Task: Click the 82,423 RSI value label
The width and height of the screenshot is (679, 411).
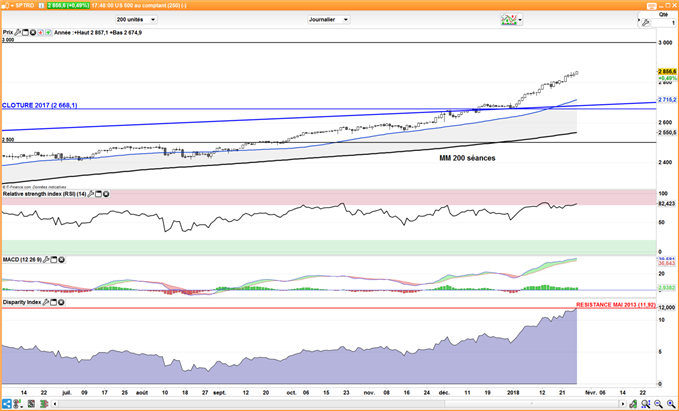Action: coord(667,204)
